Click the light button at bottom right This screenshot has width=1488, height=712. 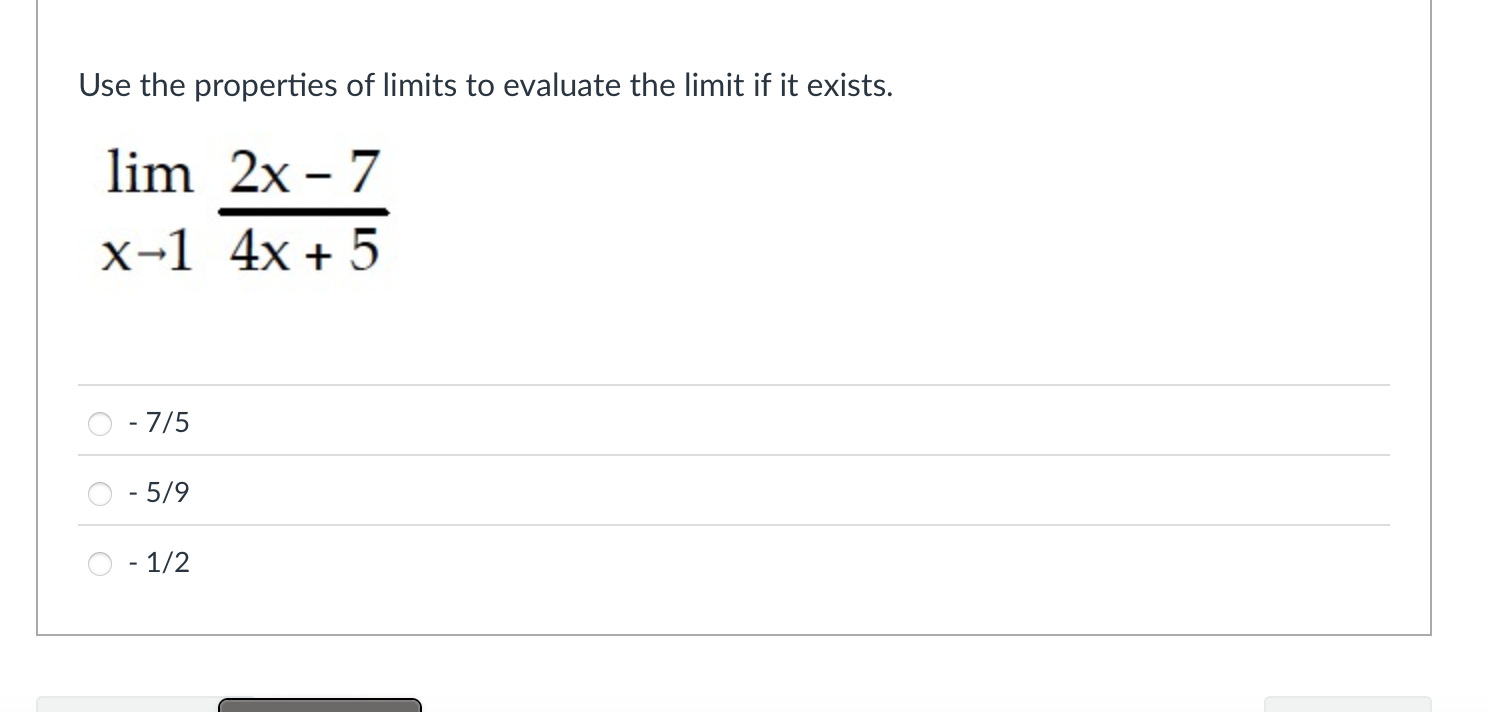(1348, 707)
